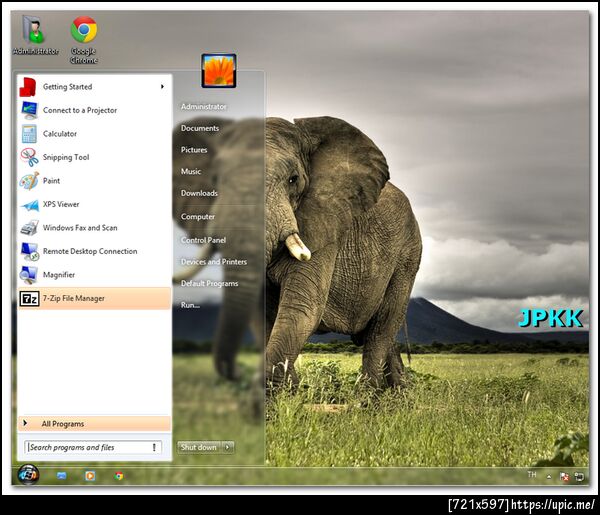Expand the Getting Started submenu arrow
The height and width of the screenshot is (515, 600).
click(162, 87)
